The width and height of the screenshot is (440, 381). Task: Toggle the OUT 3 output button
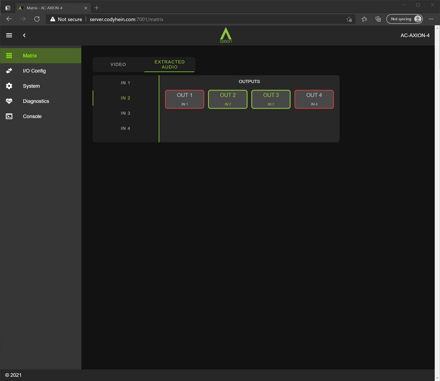click(271, 99)
